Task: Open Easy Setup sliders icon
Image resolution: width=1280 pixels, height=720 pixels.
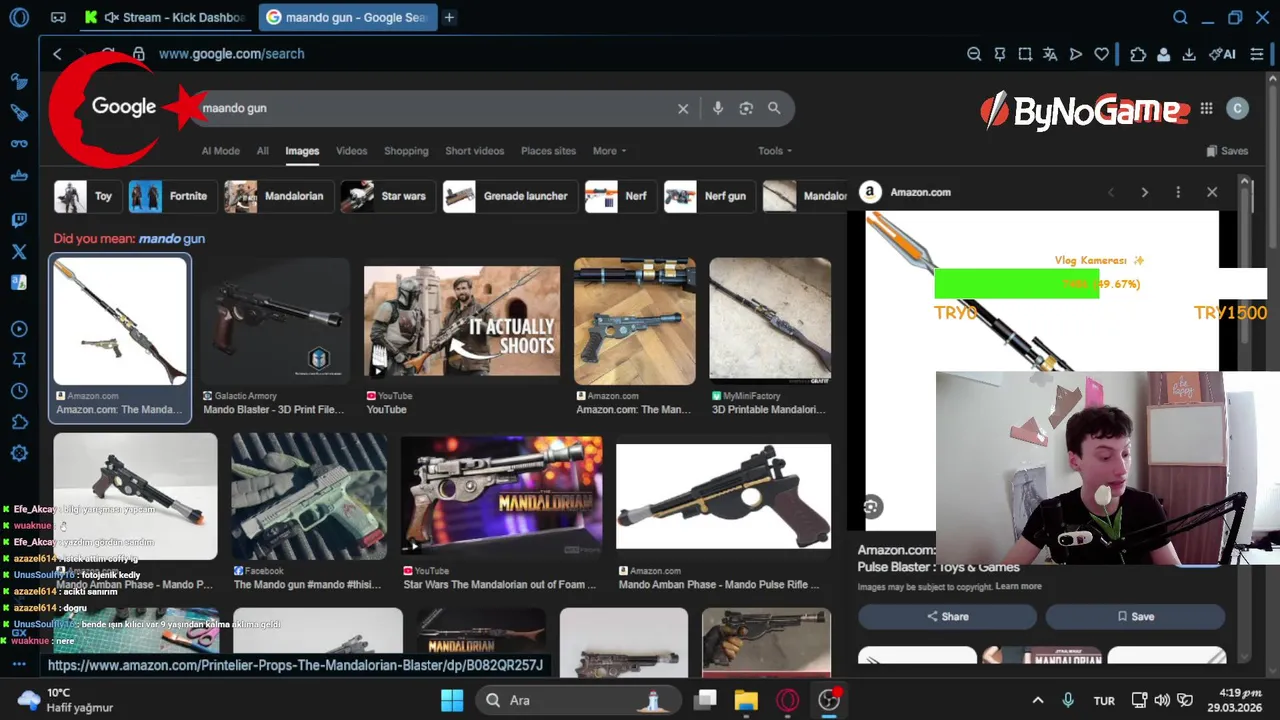Action: [x=1257, y=54]
